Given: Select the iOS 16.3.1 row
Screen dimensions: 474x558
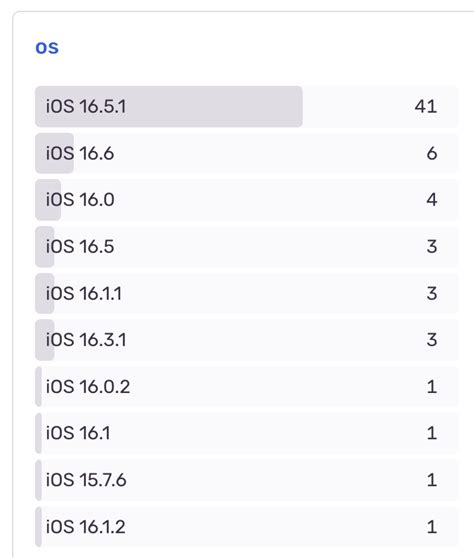Looking at the screenshot, I should click(247, 340).
